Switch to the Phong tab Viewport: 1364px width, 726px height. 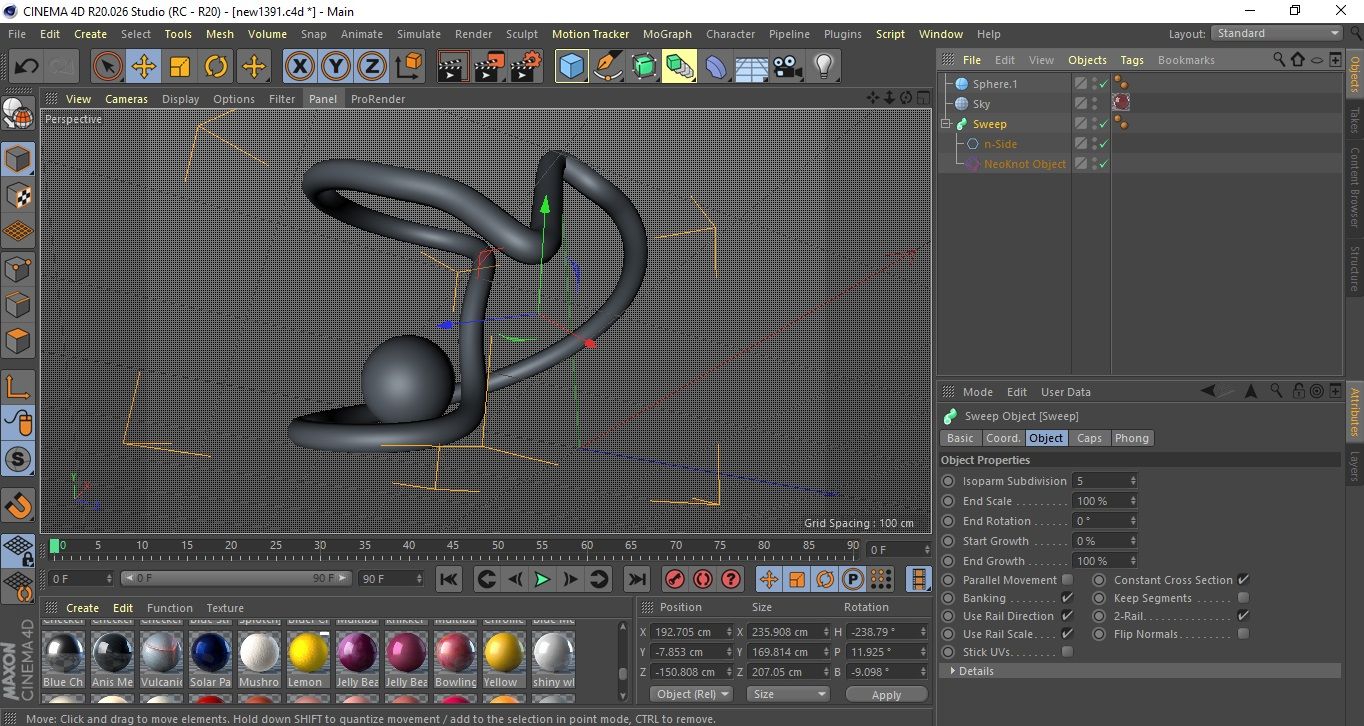[x=1131, y=438]
